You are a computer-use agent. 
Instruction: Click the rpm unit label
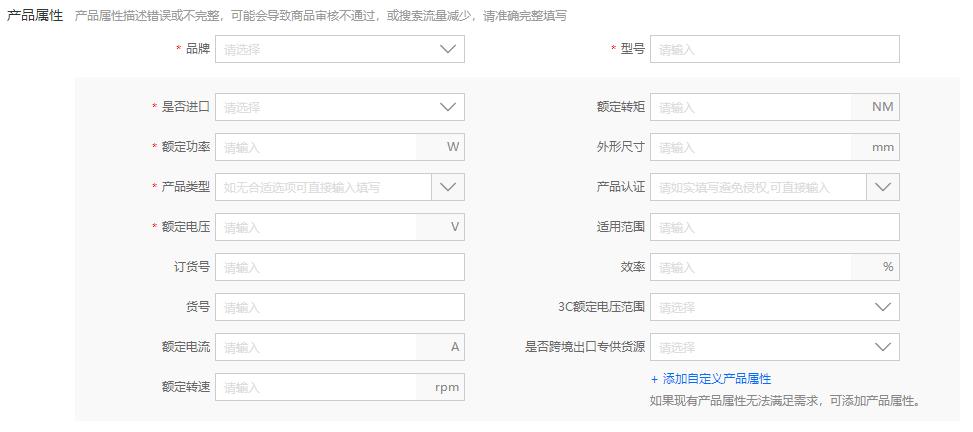click(x=447, y=387)
